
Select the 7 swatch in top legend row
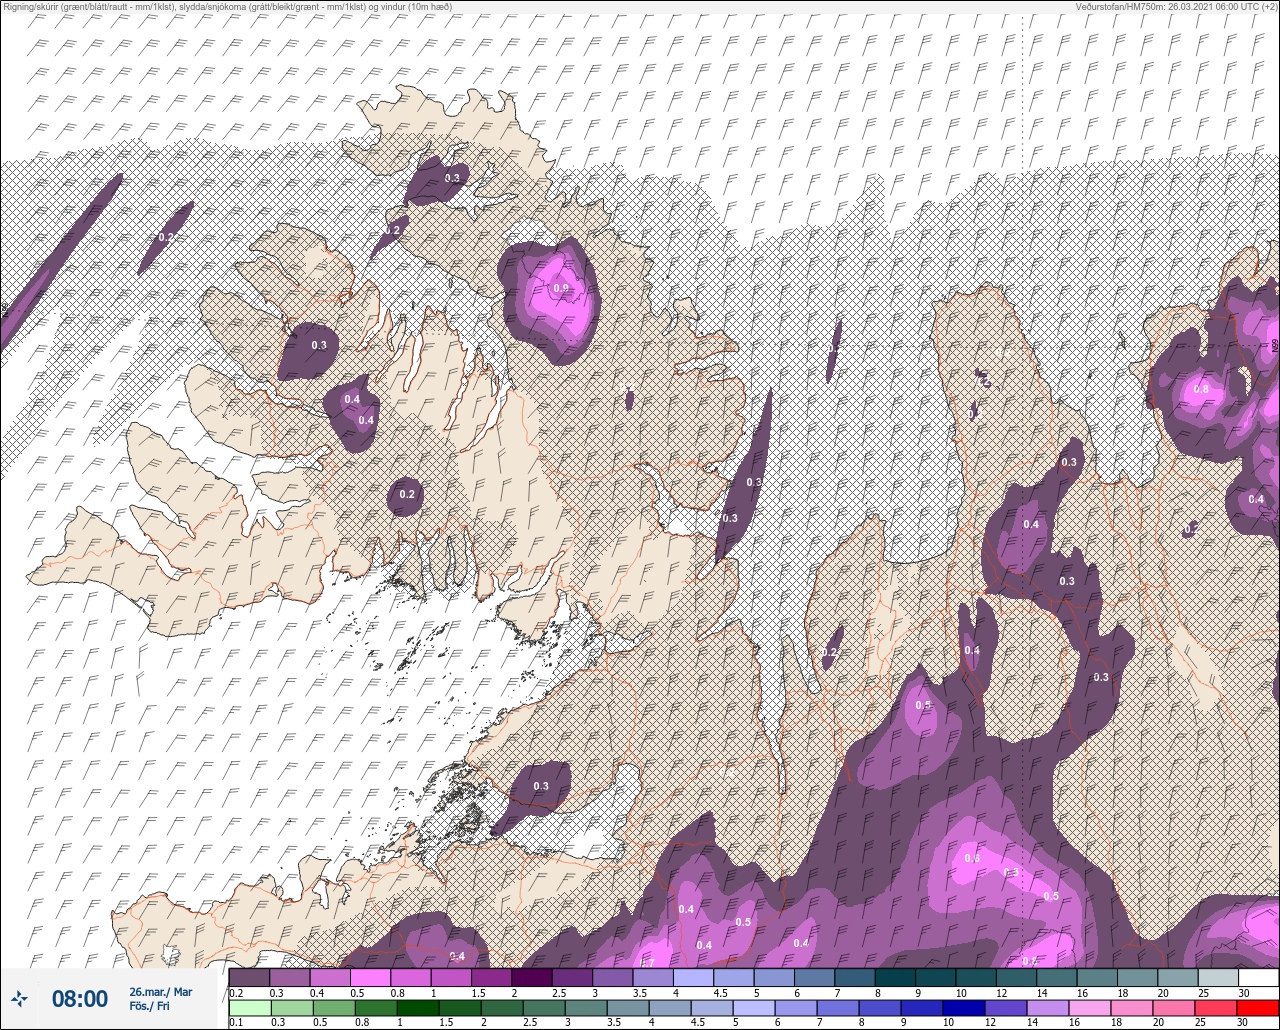tap(855, 976)
